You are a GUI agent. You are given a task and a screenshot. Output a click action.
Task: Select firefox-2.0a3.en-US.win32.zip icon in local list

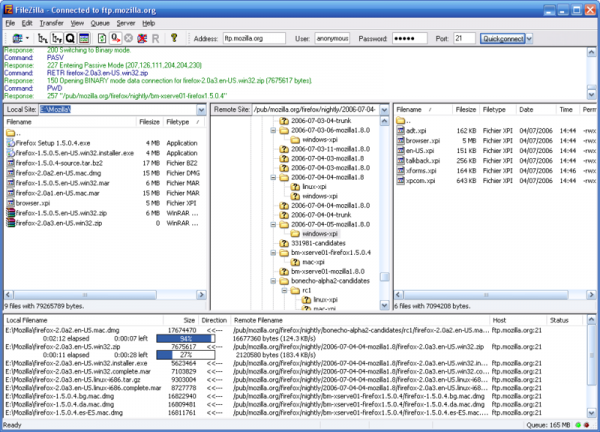11,223
